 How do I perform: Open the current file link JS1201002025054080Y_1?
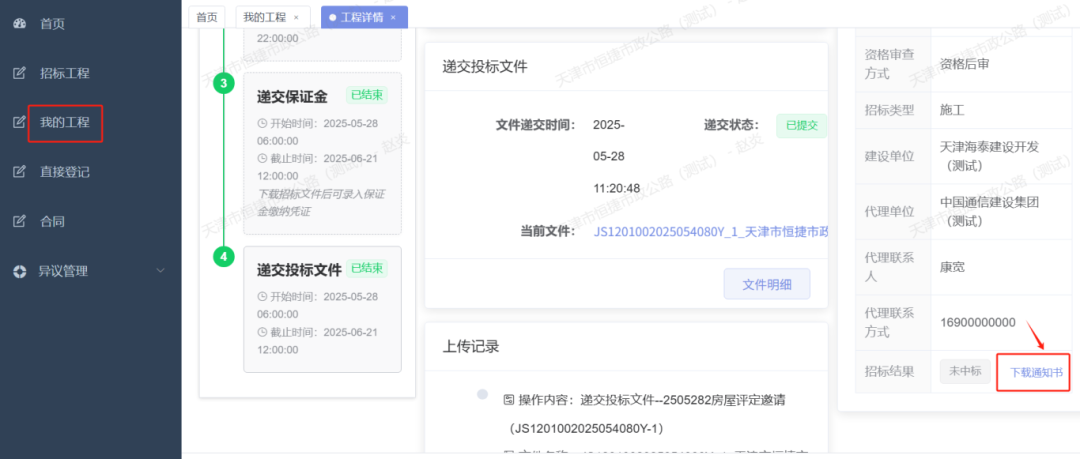pyautogui.click(x=711, y=232)
